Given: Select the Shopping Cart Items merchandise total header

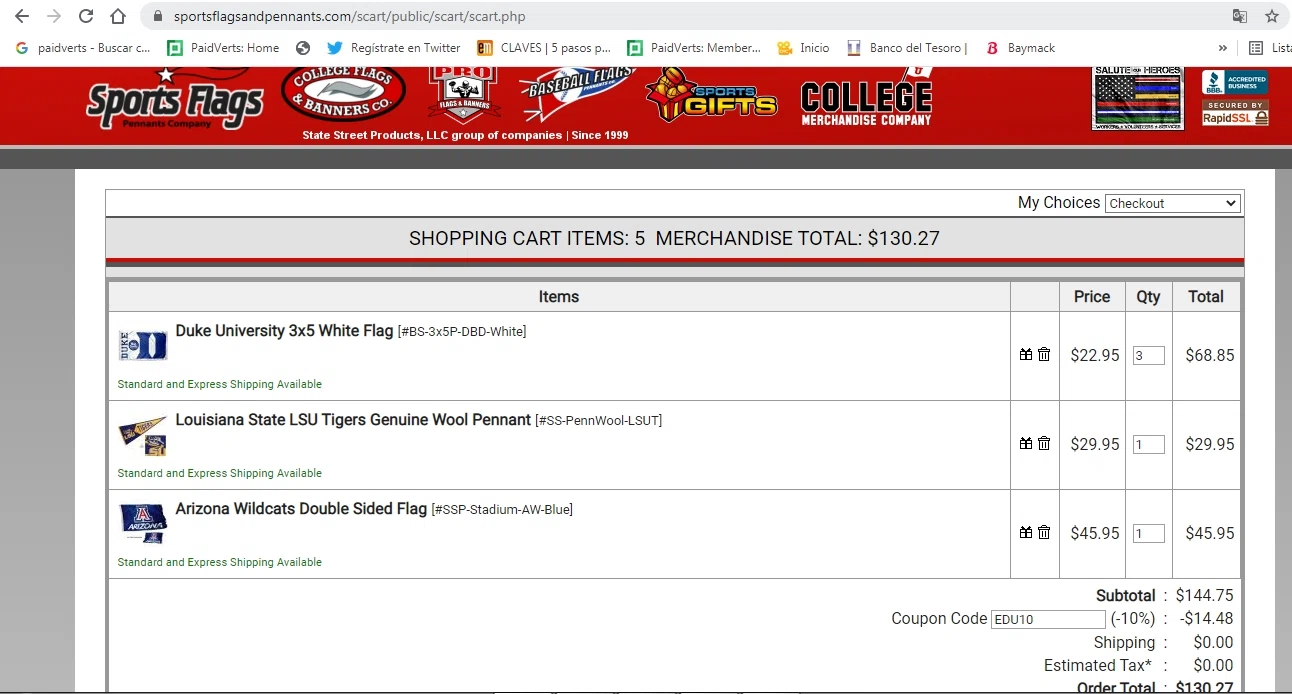Looking at the screenshot, I should [x=675, y=239].
